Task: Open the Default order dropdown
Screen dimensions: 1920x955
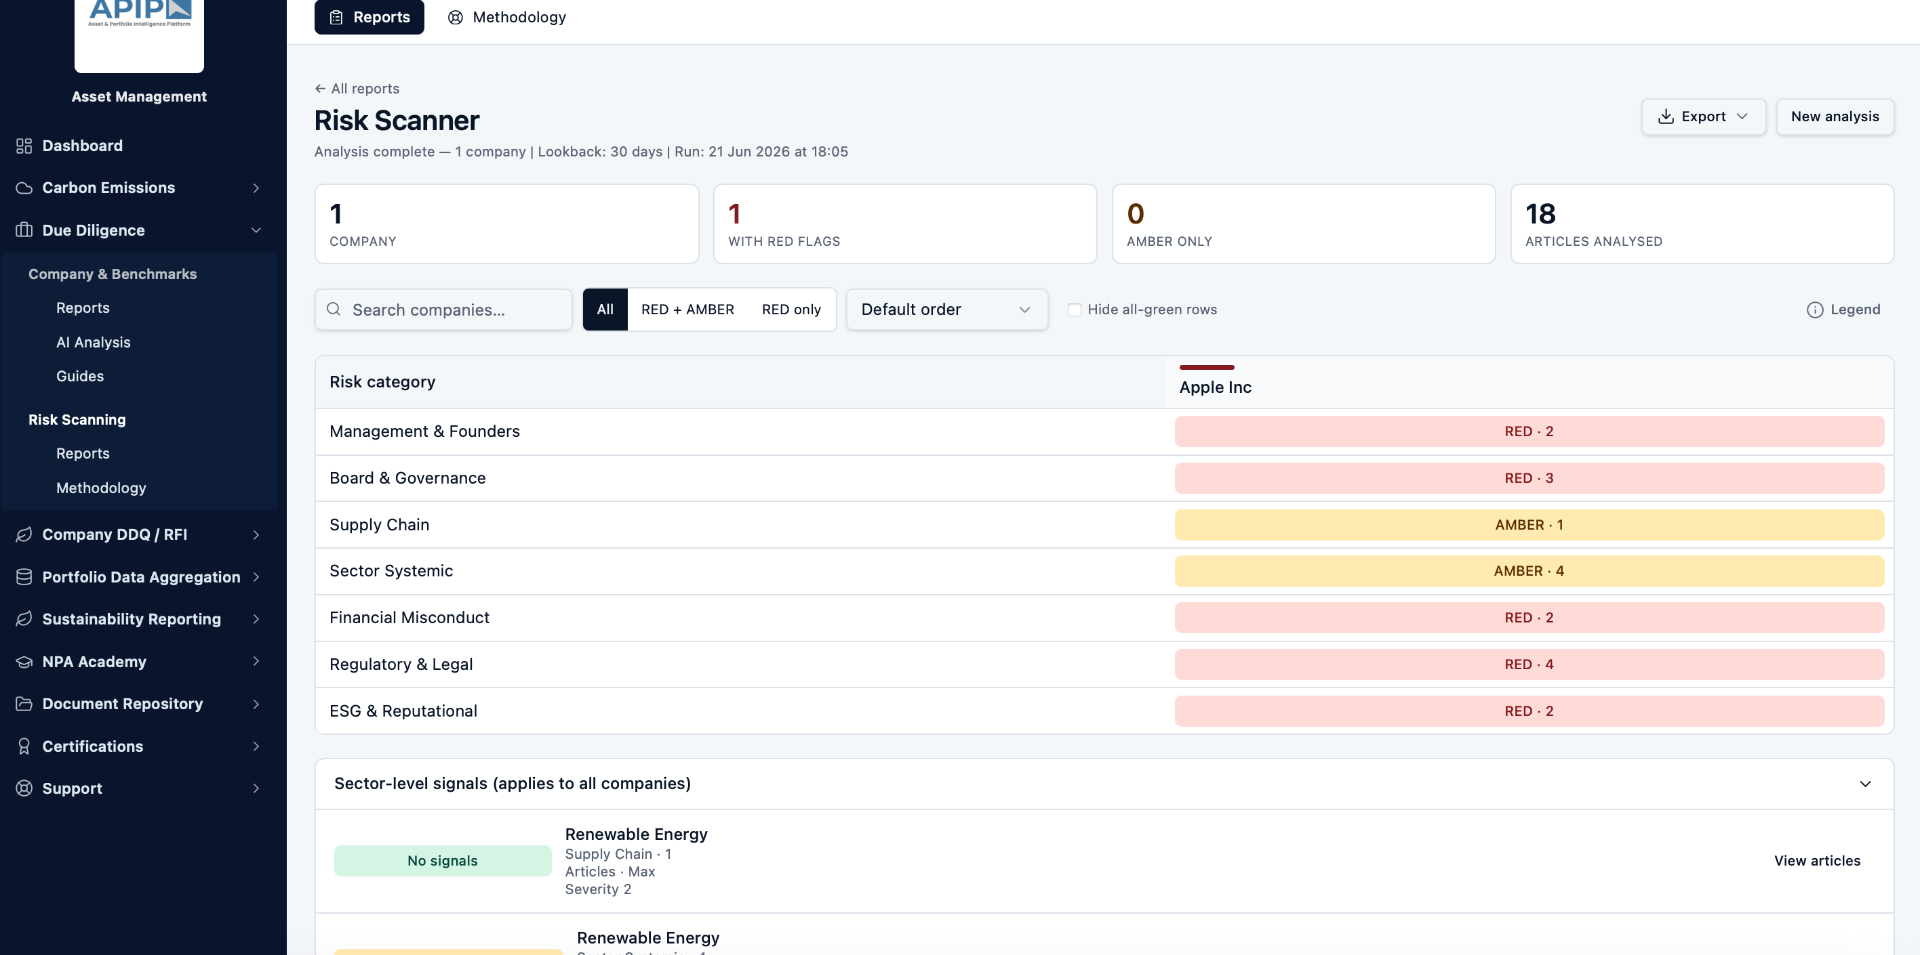Action: 947,310
